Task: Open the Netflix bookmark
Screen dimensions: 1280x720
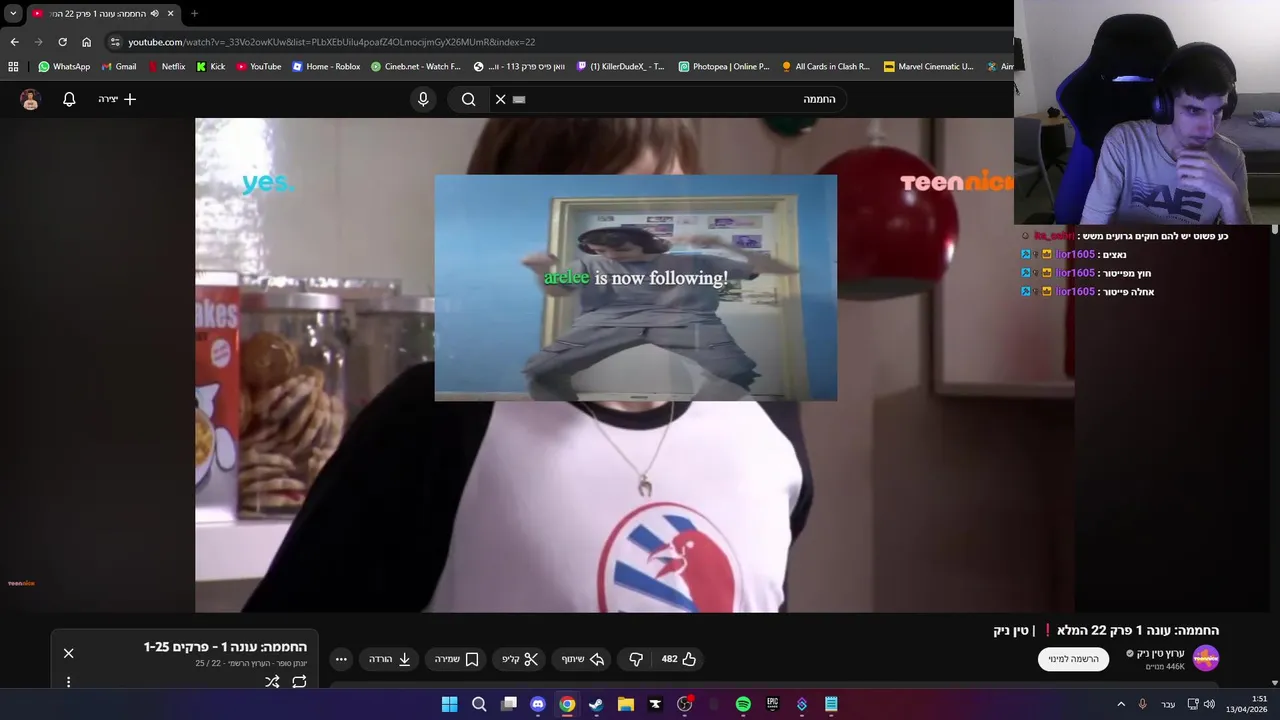Action: tap(166, 67)
